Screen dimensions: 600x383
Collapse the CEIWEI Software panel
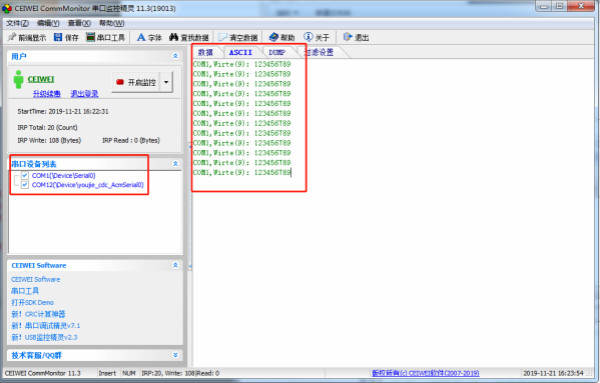(175, 265)
